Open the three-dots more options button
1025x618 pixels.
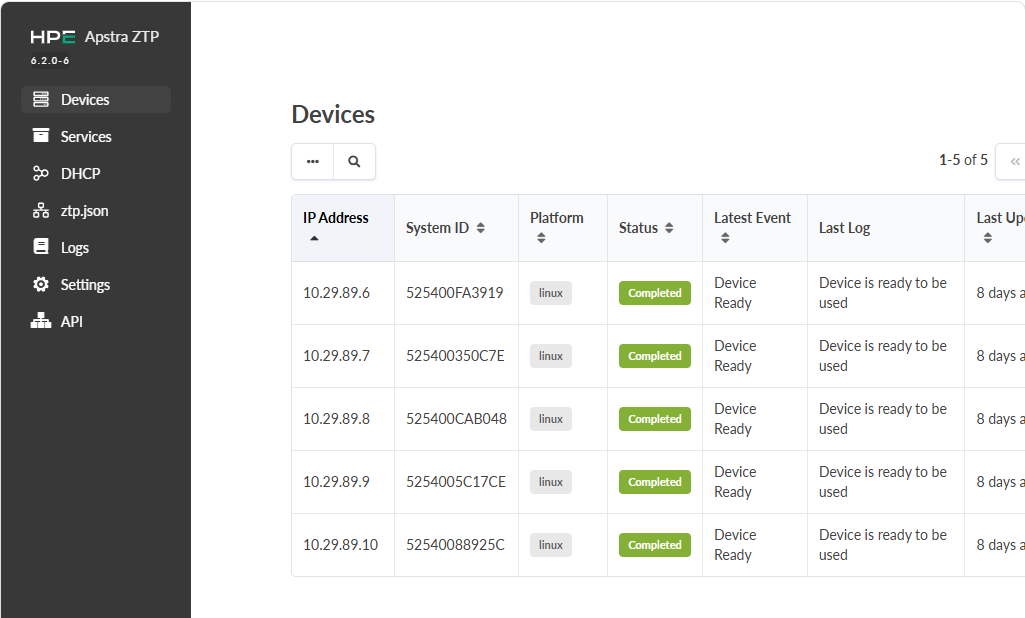point(312,162)
